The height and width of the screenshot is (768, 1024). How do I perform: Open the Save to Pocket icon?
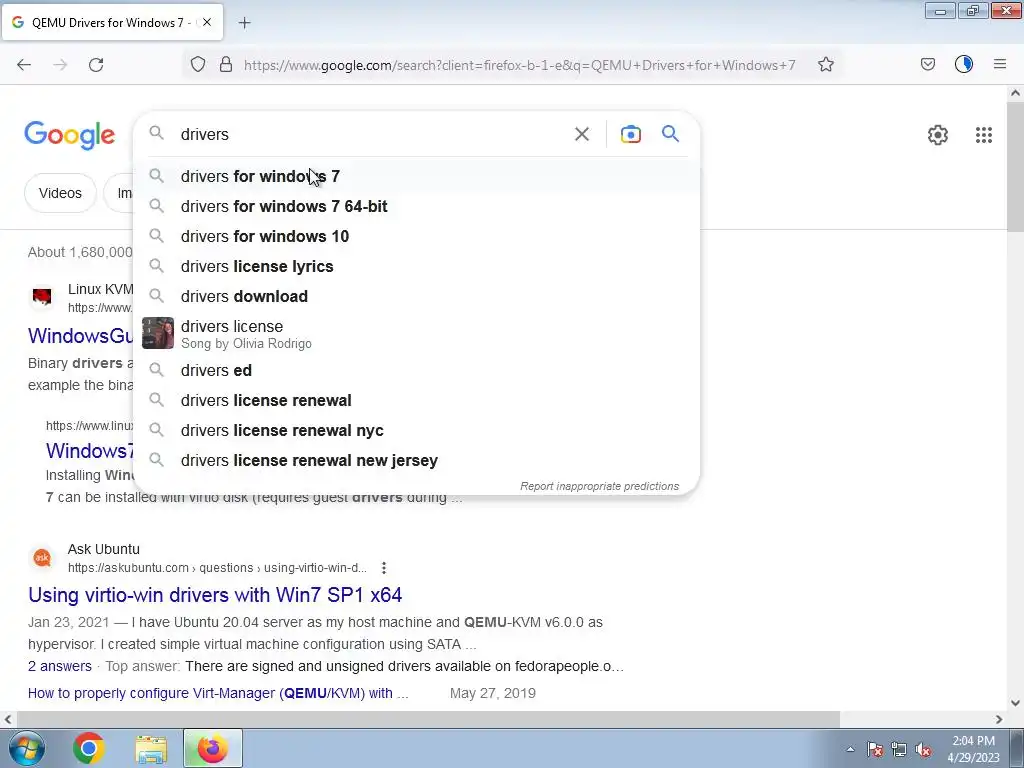pyautogui.click(x=928, y=65)
